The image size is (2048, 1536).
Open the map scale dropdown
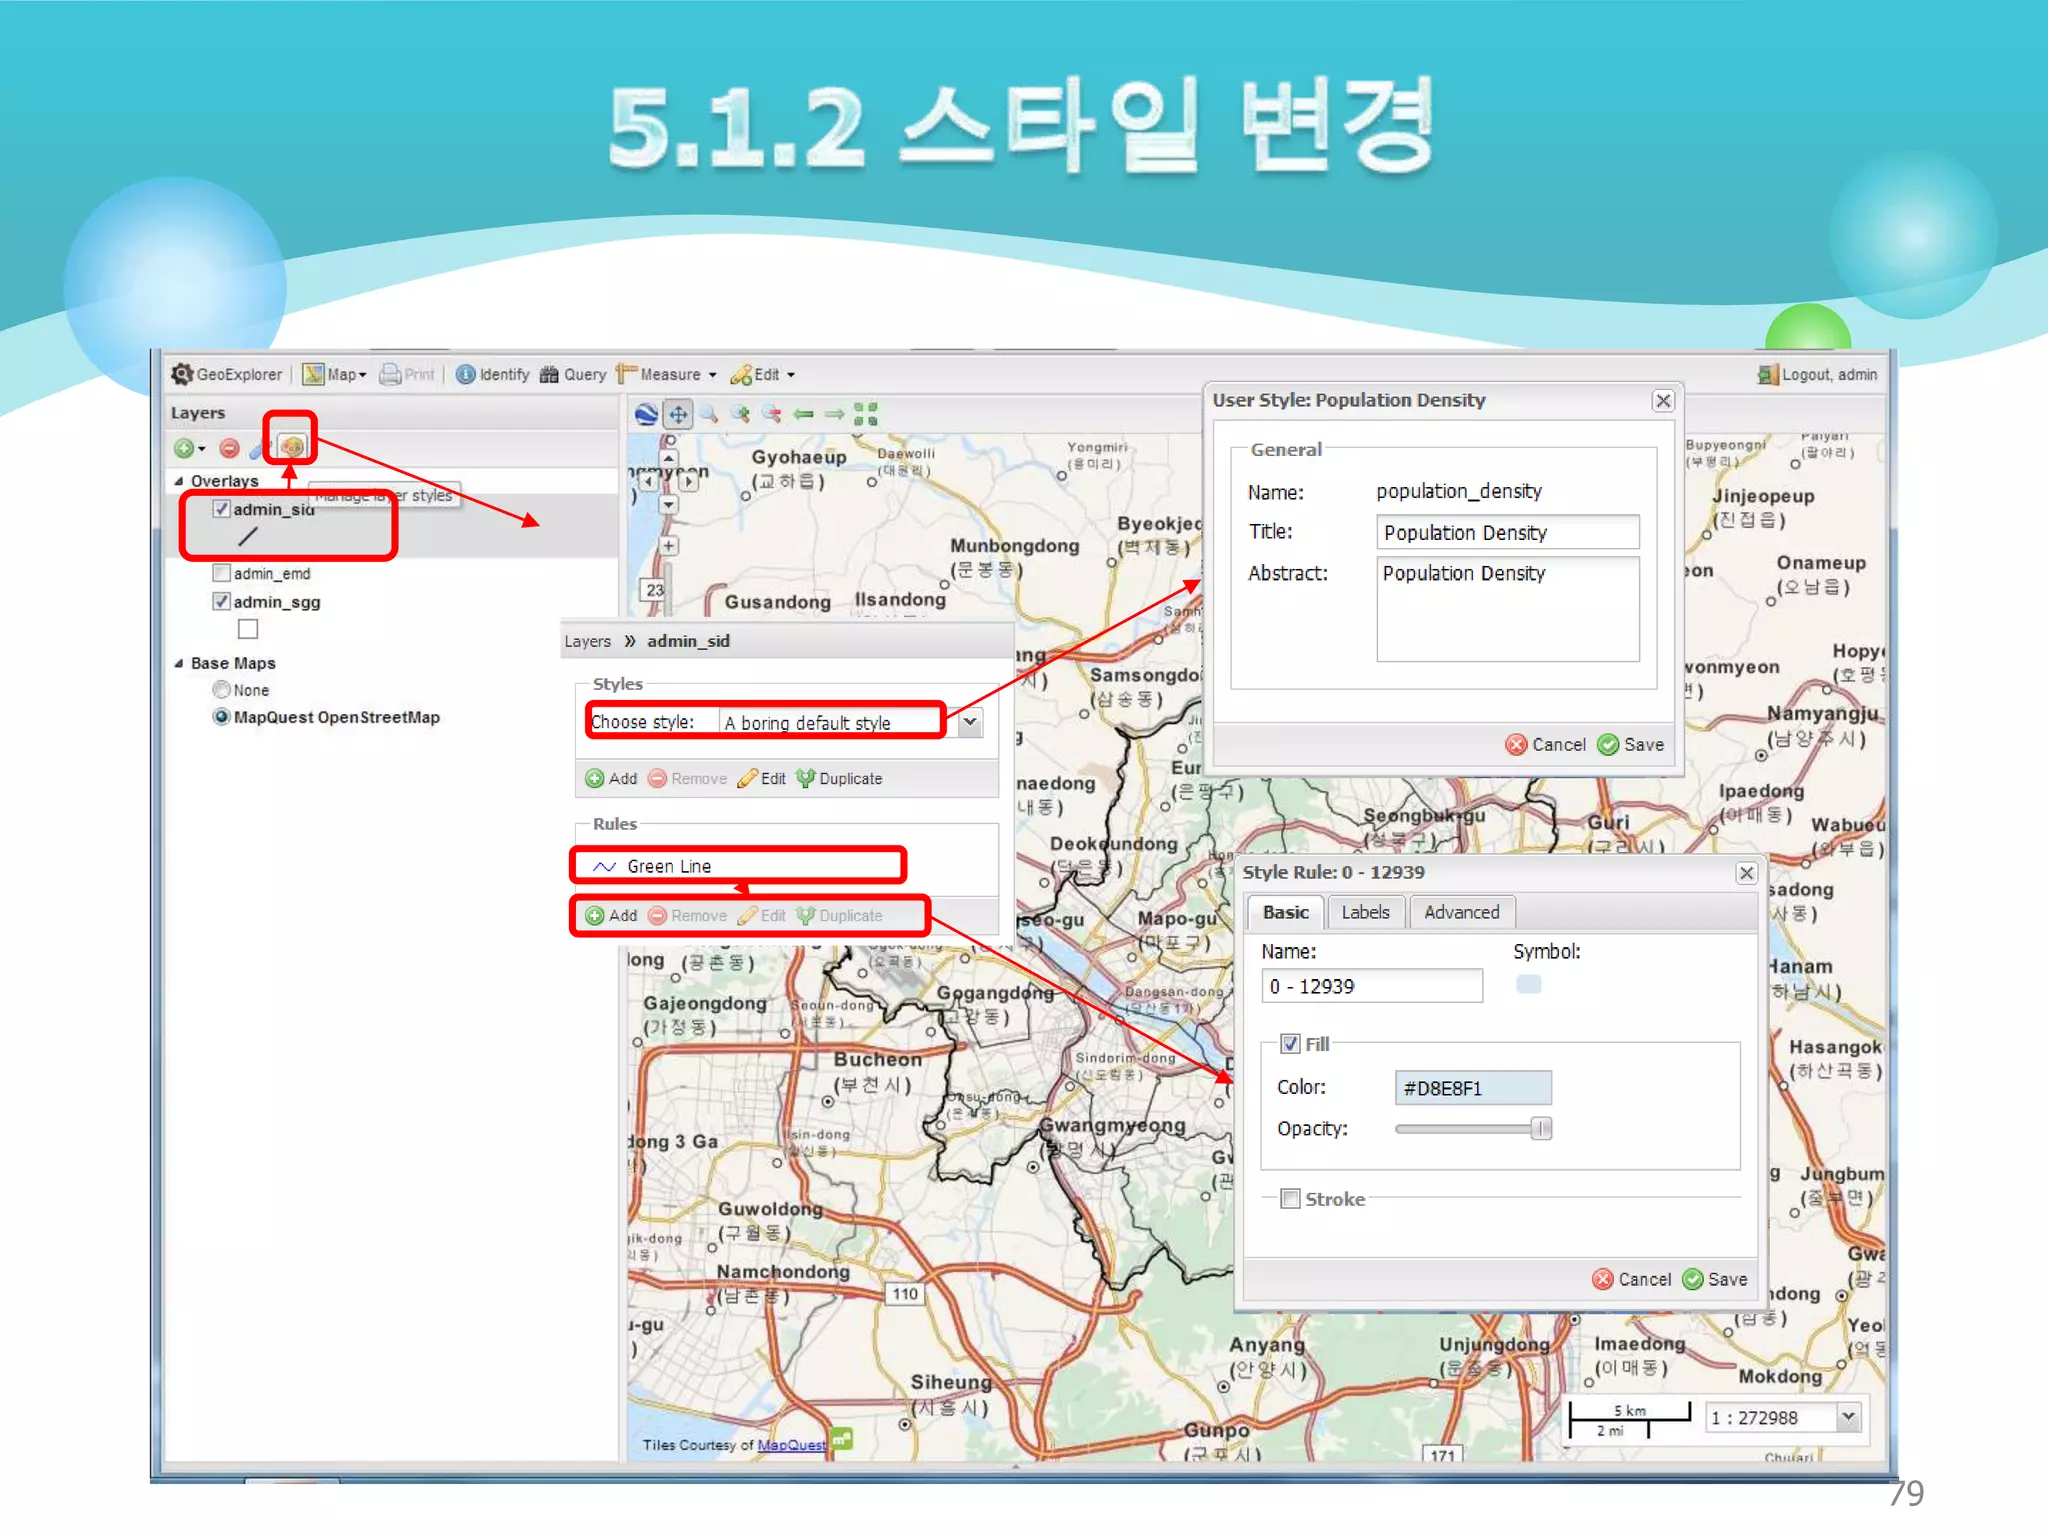(x=1848, y=1416)
